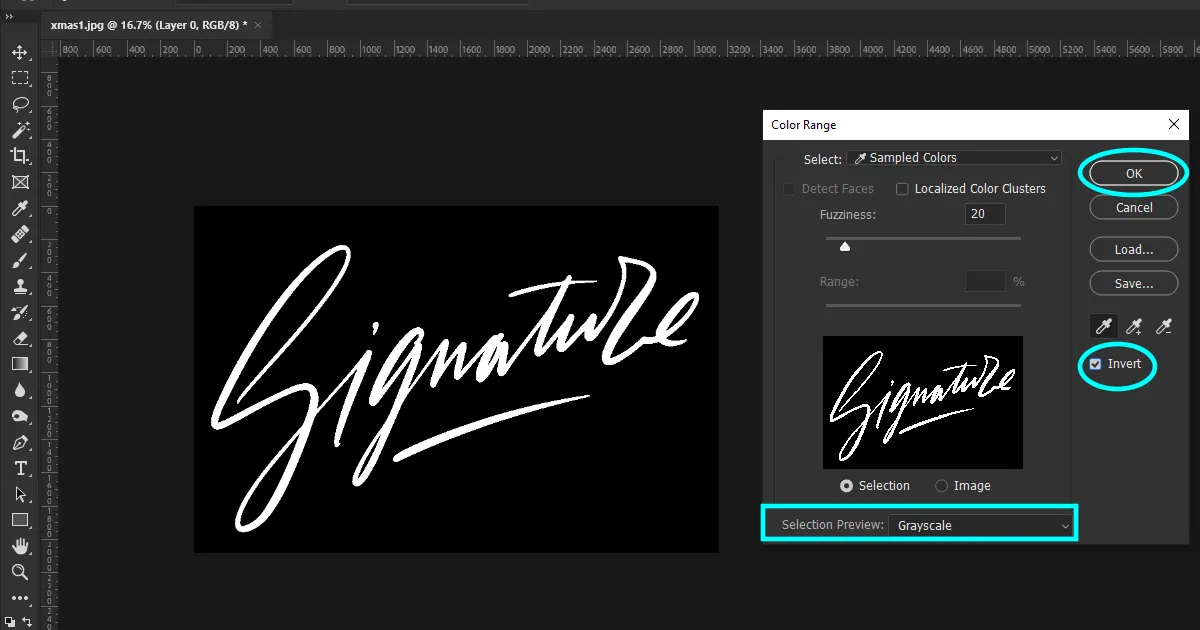Click the Load button
1200x630 pixels.
click(x=1133, y=249)
